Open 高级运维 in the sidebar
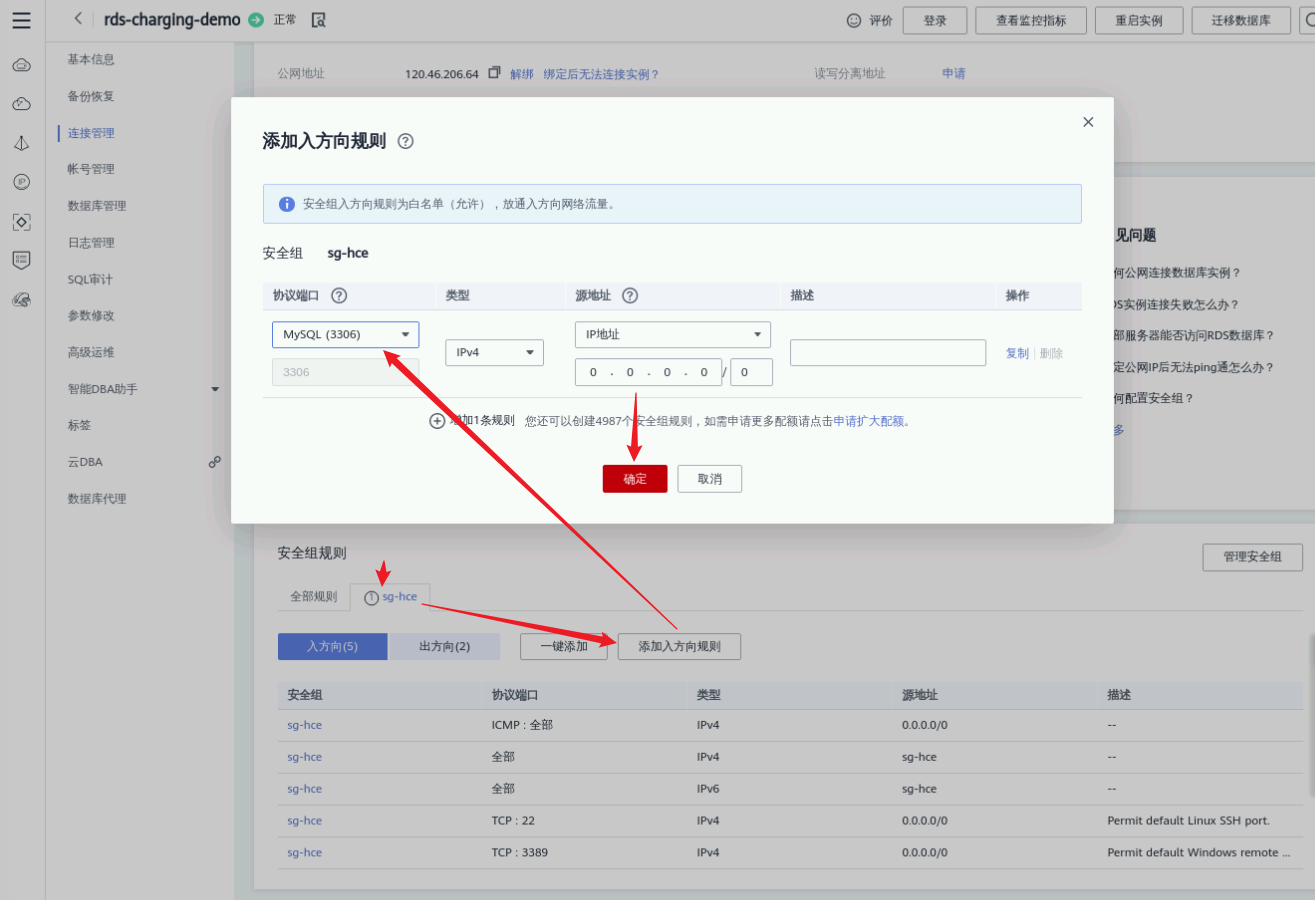1315x900 pixels. pyautogui.click(x=91, y=352)
